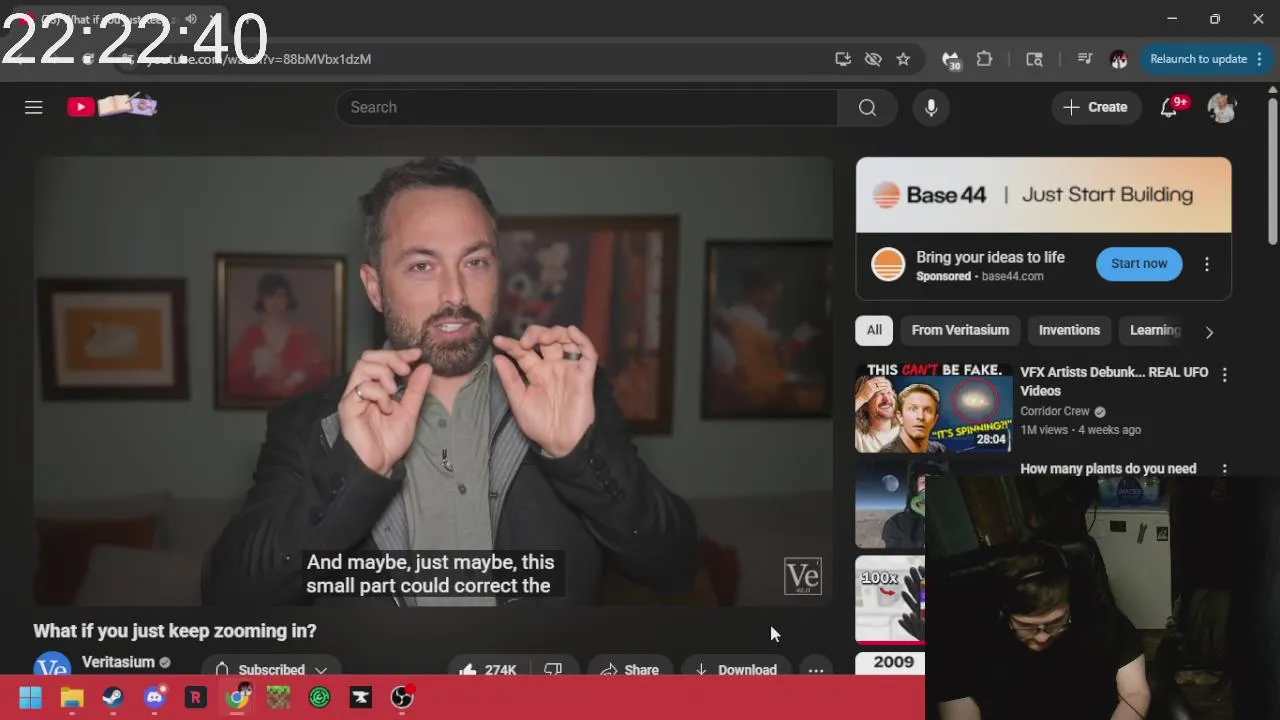This screenshot has width=1280, height=720.
Task: Open the Chrome profile avatar
Action: (1119, 59)
